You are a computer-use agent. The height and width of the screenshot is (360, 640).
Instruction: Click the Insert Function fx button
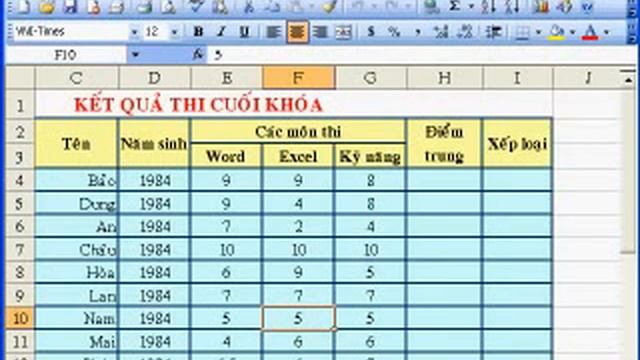(198, 54)
